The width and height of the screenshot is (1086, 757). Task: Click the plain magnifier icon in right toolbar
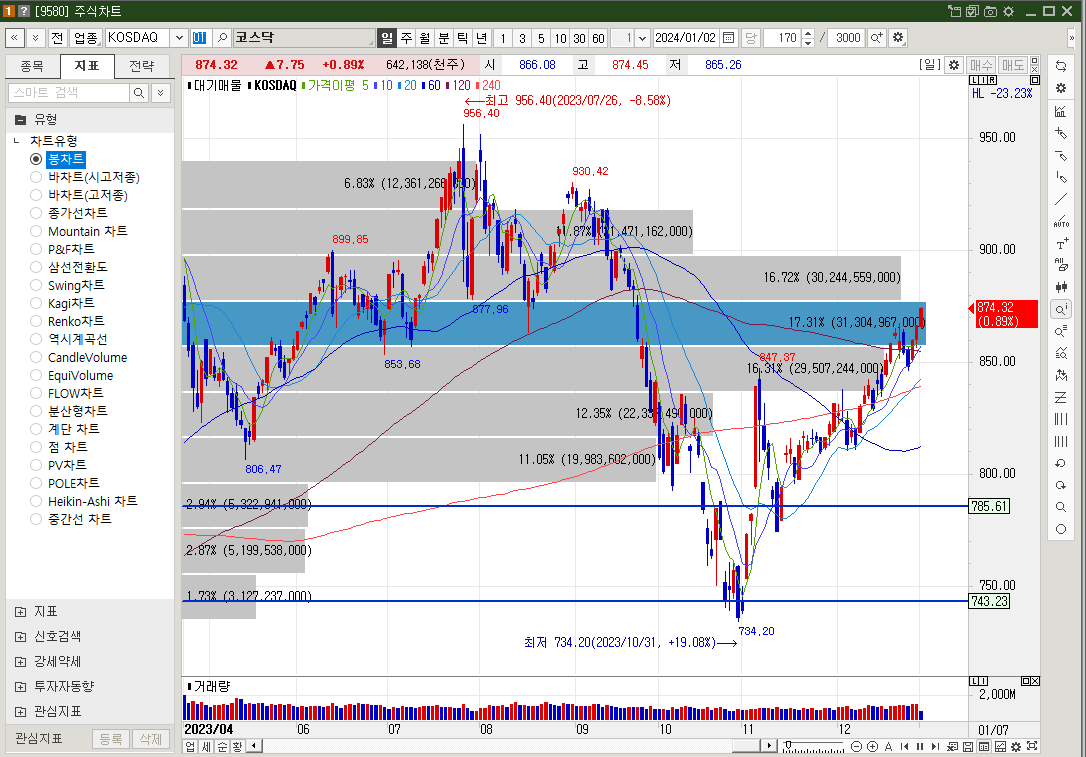click(1060, 508)
